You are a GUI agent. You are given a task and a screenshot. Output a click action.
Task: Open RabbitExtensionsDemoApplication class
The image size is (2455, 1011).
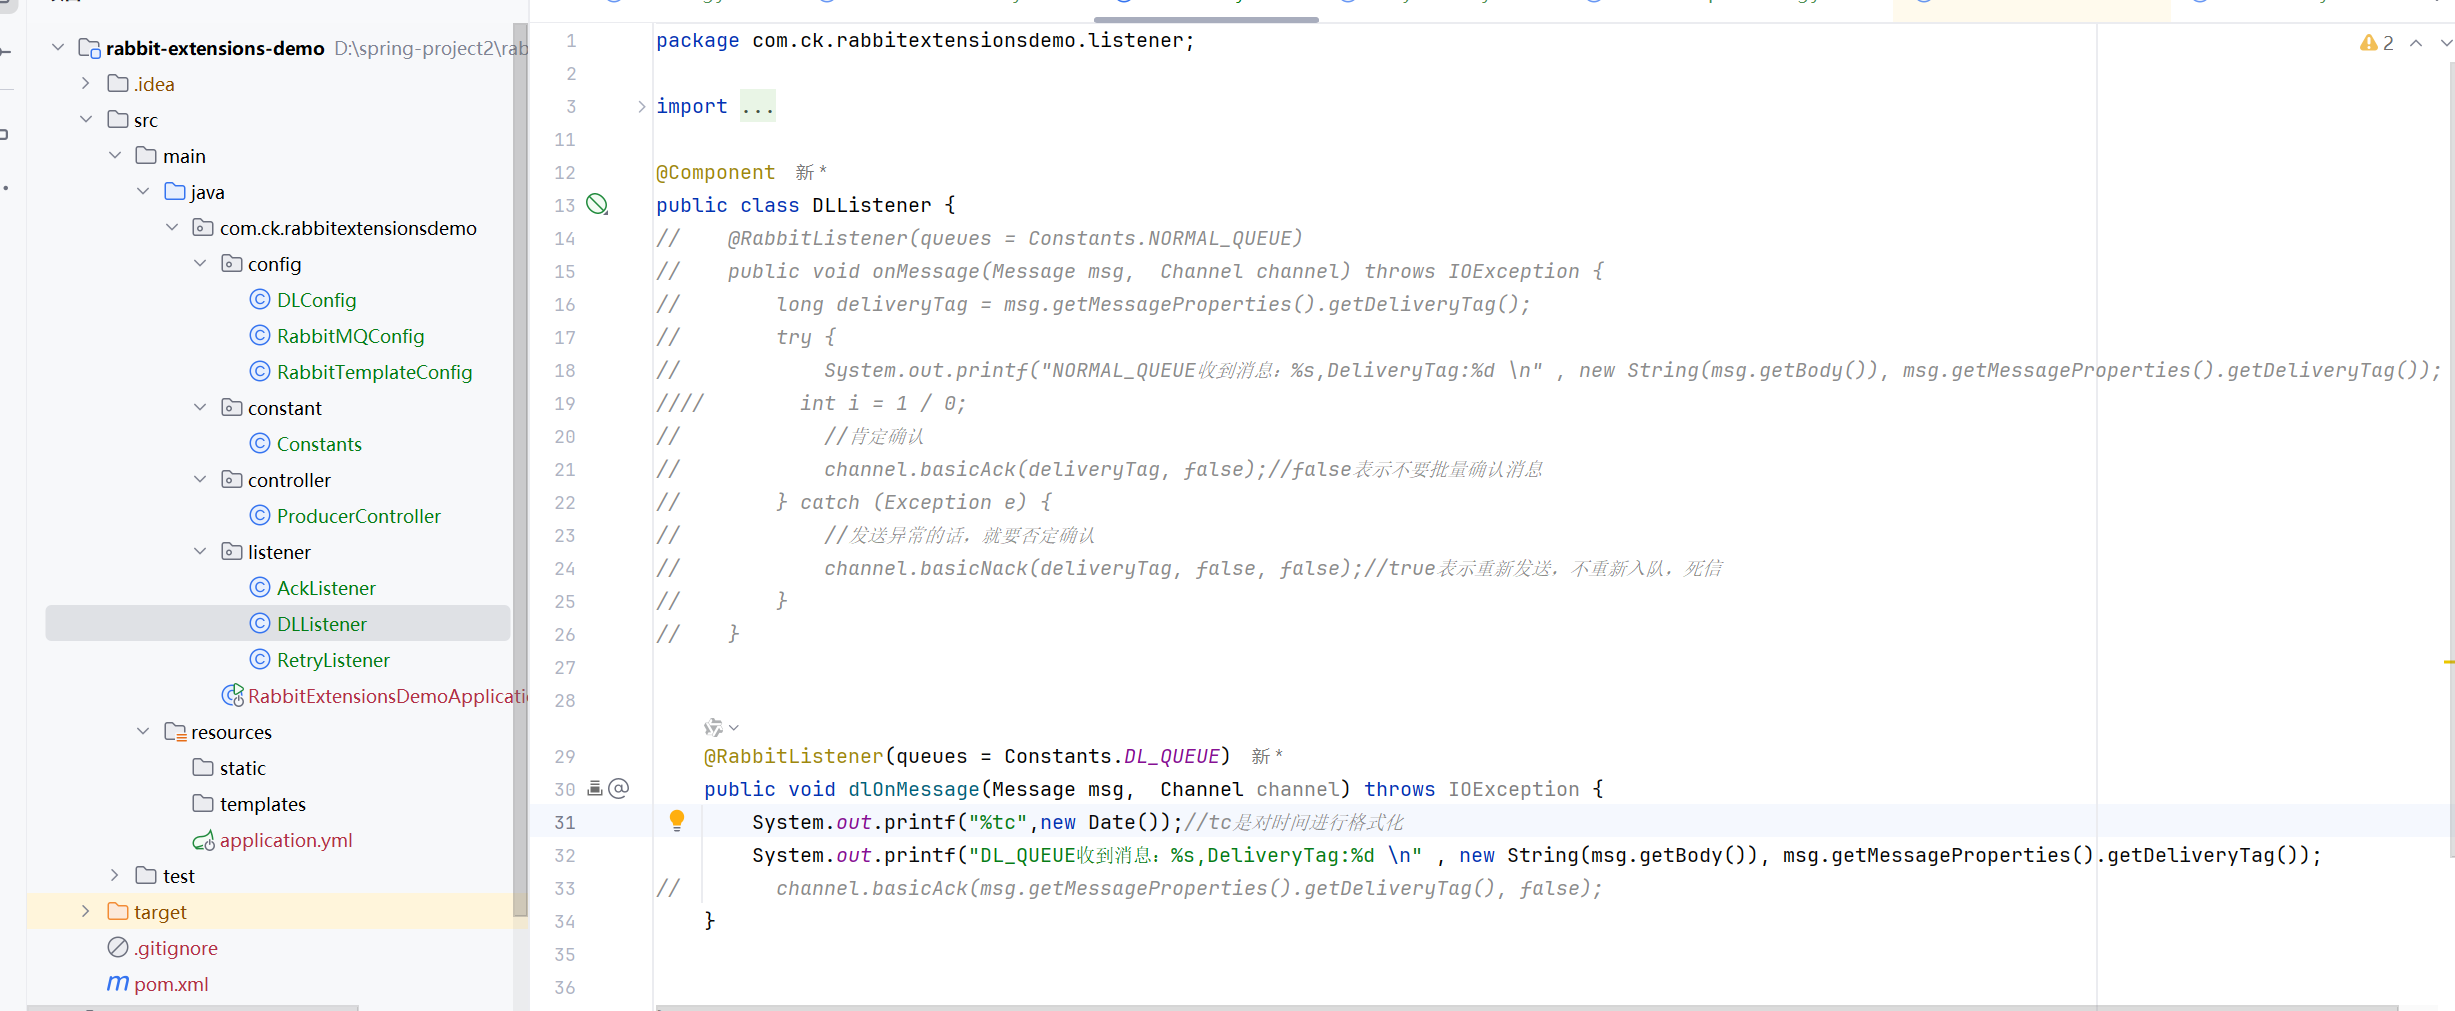(388, 696)
